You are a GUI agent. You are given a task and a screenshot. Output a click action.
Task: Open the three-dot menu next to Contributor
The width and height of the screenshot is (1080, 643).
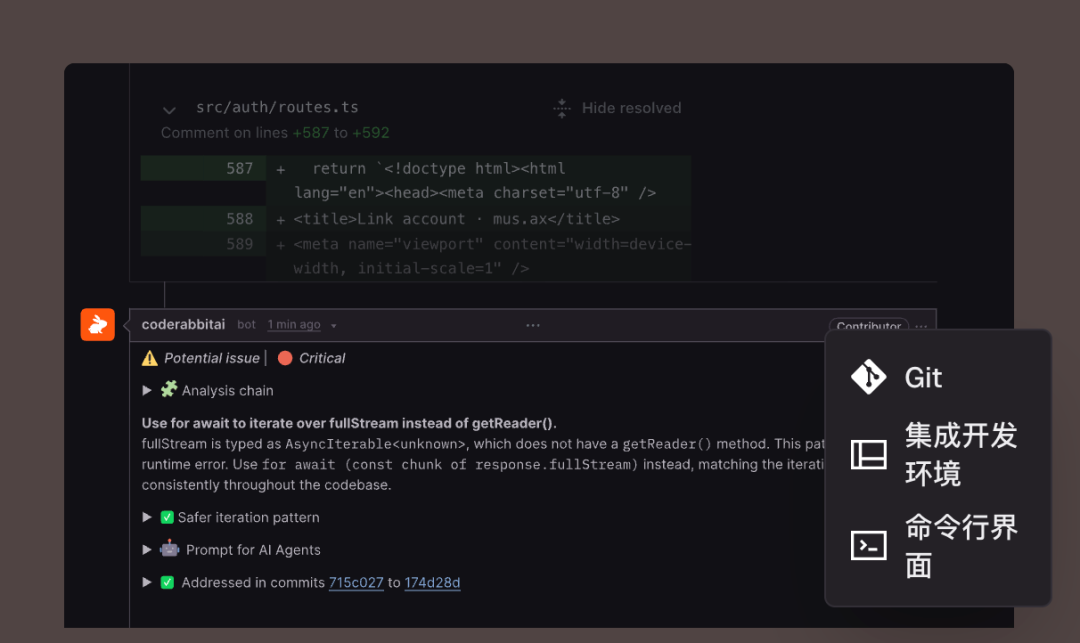(922, 326)
